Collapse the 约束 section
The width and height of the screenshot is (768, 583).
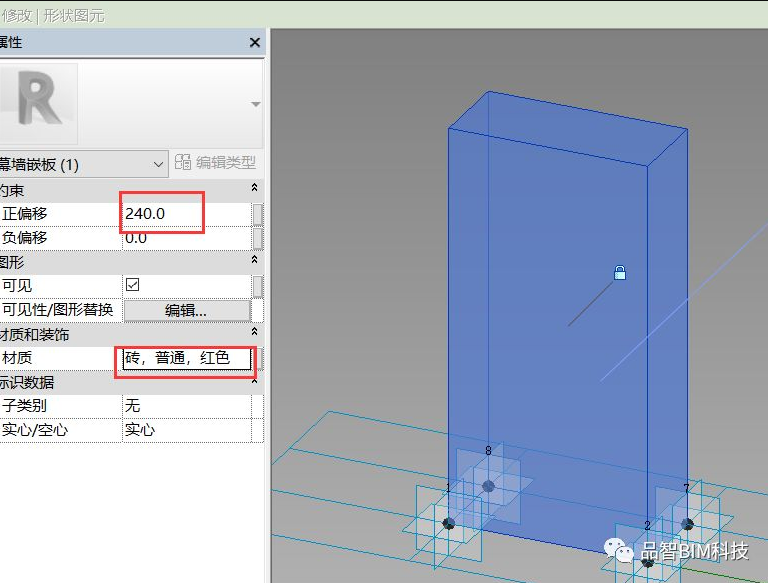[254, 188]
